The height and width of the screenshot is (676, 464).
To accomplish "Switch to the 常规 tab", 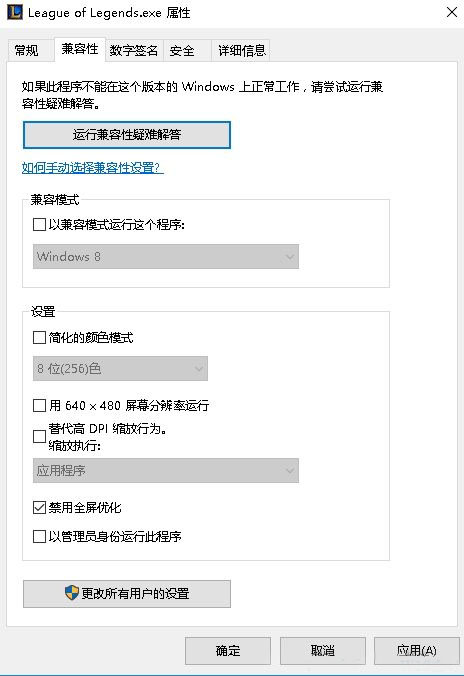I will click(27, 50).
